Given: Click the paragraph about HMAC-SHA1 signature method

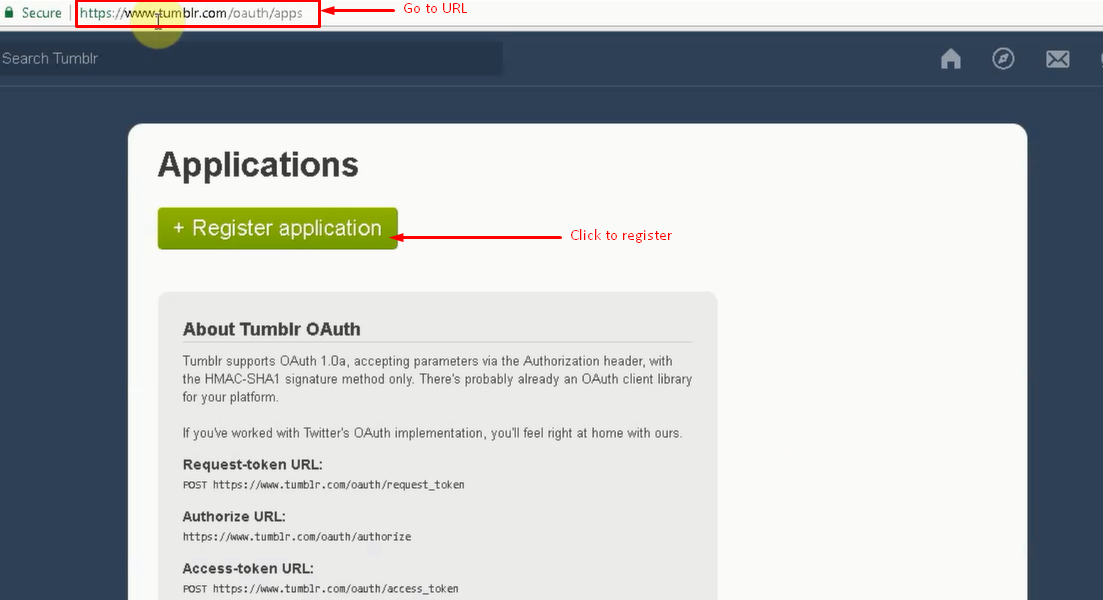Looking at the screenshot, I should click(437, 379).
